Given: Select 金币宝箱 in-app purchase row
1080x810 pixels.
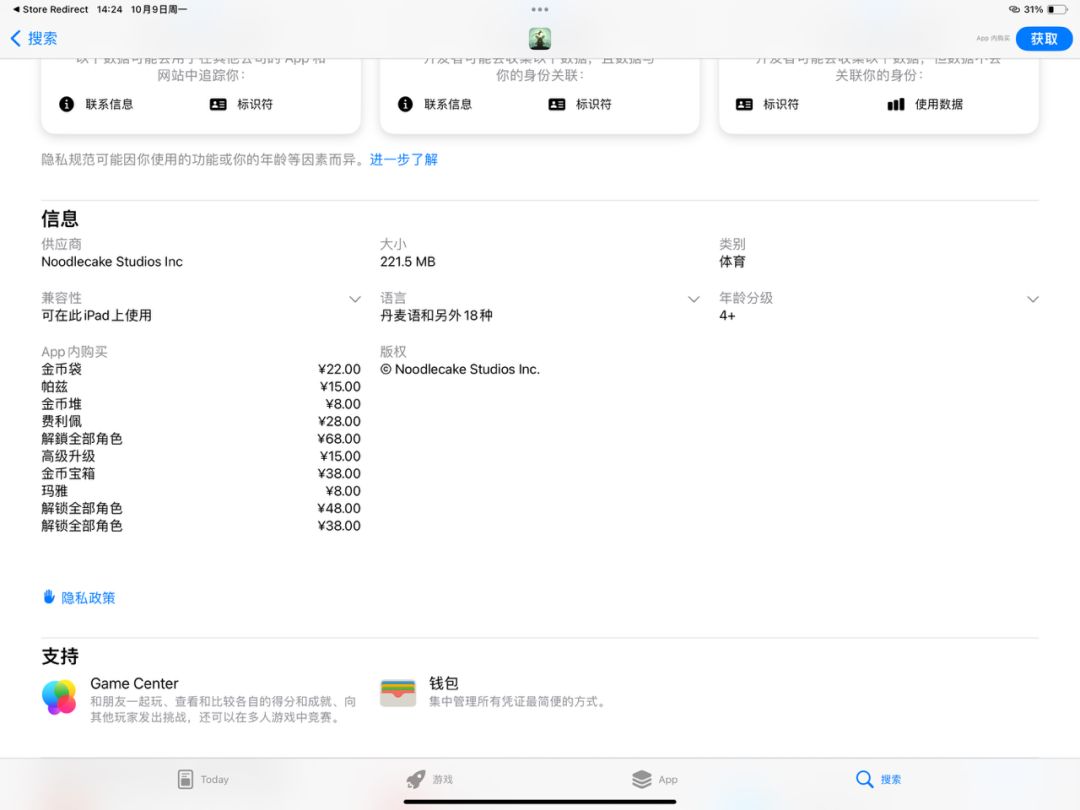Looking at the screenshot, I should [x=201, y=473].
